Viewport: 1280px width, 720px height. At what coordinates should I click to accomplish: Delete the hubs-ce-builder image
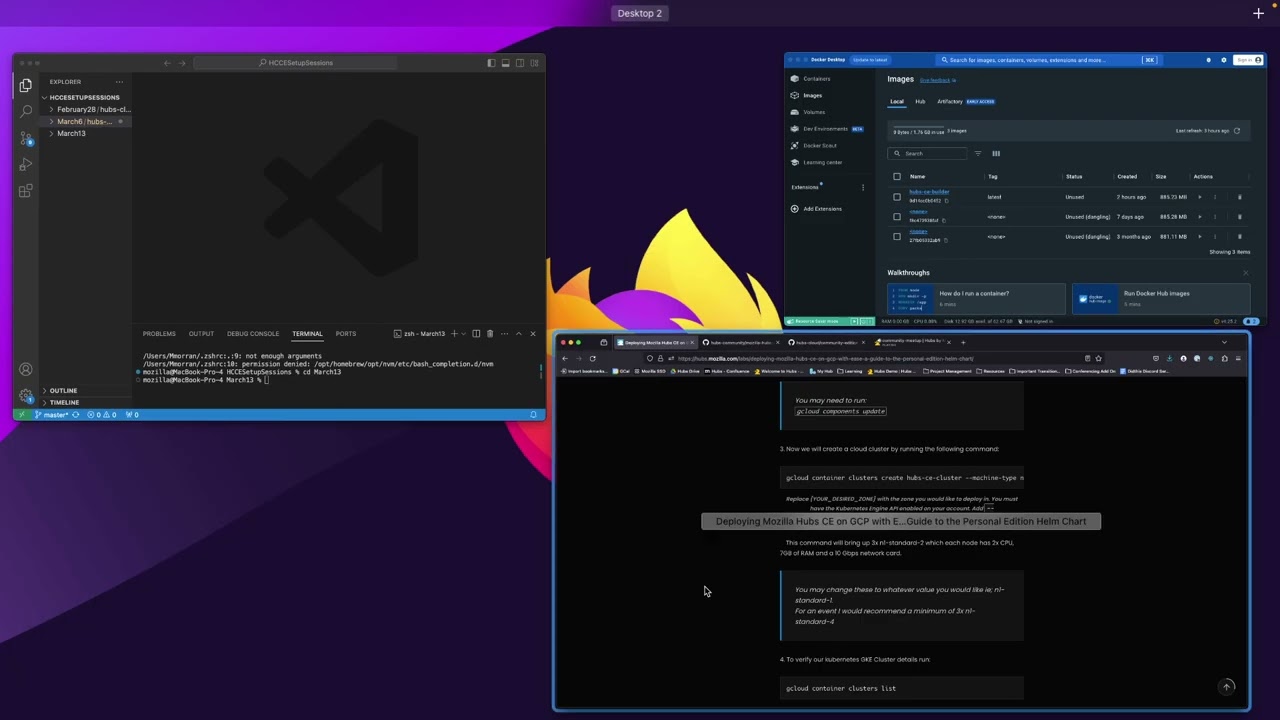[x=1240, y=197]
